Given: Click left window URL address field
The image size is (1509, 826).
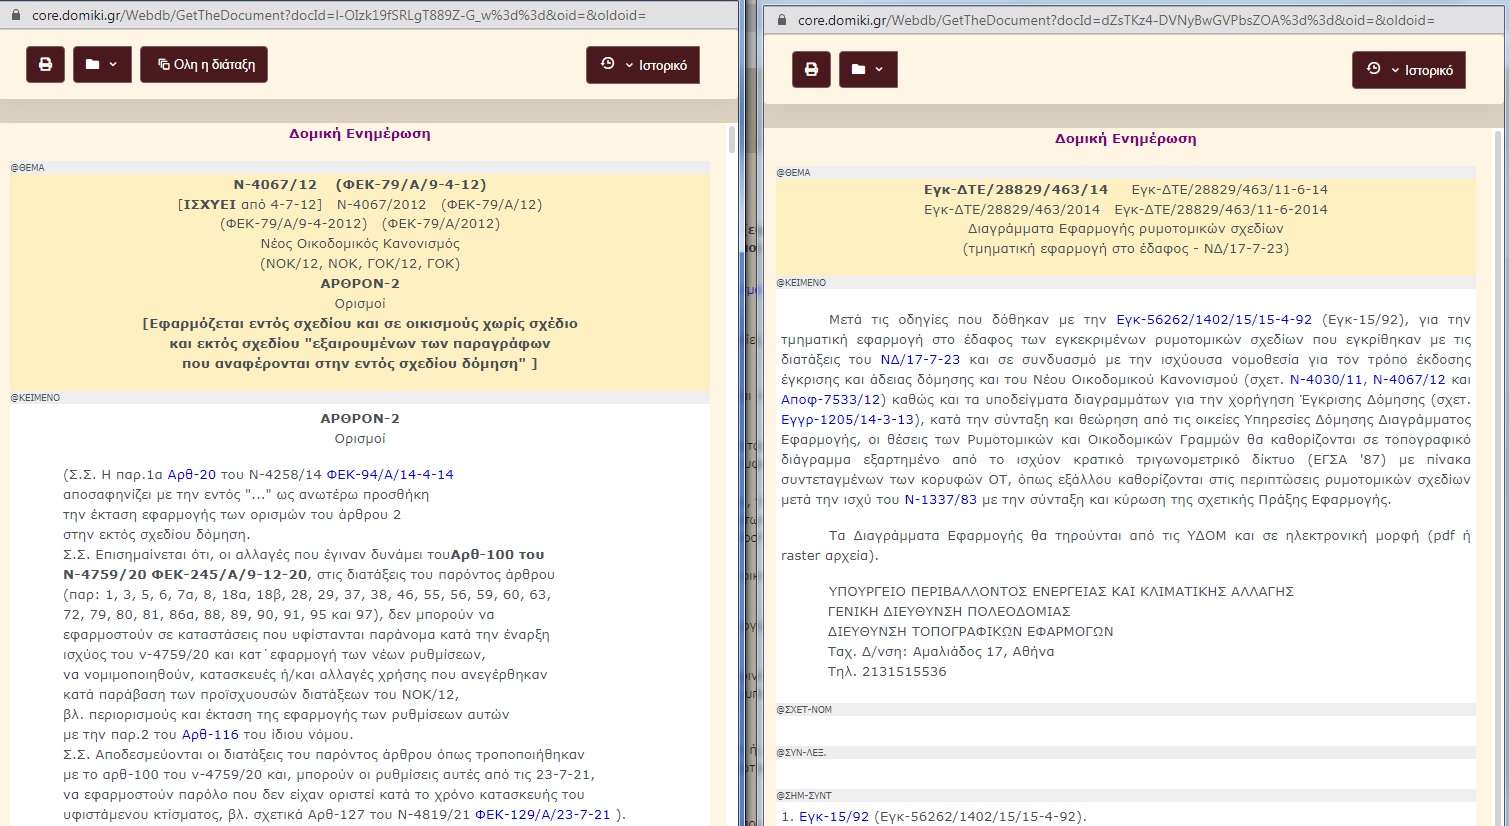Looking at the screenshot, I should 339,15.
